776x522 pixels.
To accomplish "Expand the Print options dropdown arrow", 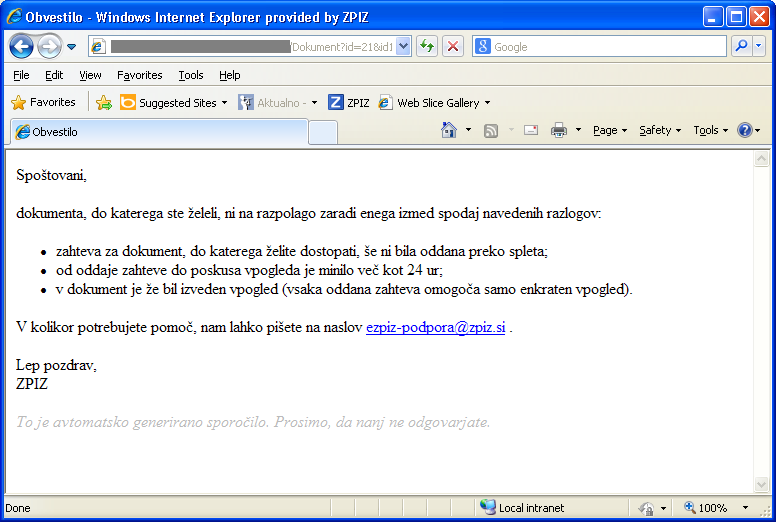I will pyautogui.click(x=578, y=130).
